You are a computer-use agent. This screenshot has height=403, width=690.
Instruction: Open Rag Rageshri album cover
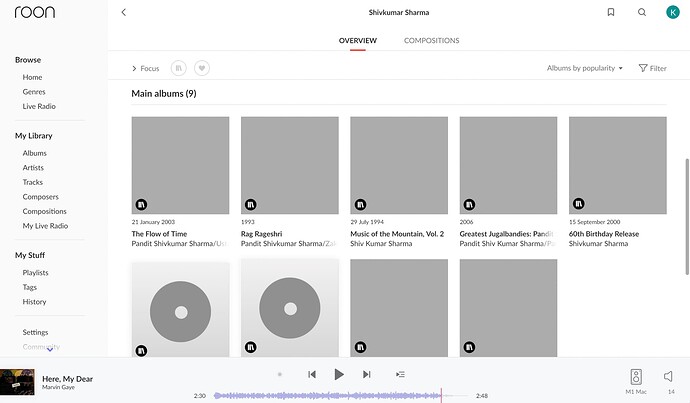tap(290, 165)
